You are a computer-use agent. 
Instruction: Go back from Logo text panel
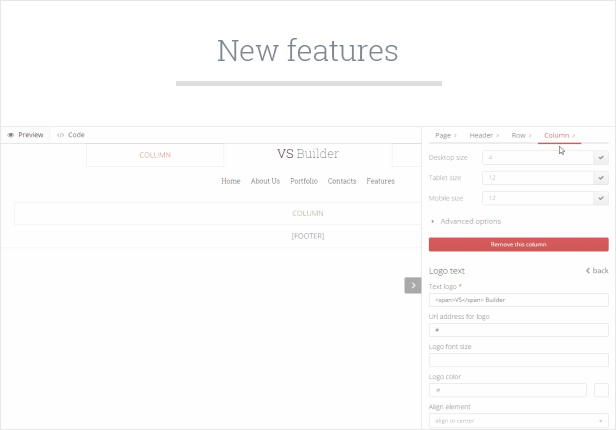pyautogui.click(x=597, y=271)
